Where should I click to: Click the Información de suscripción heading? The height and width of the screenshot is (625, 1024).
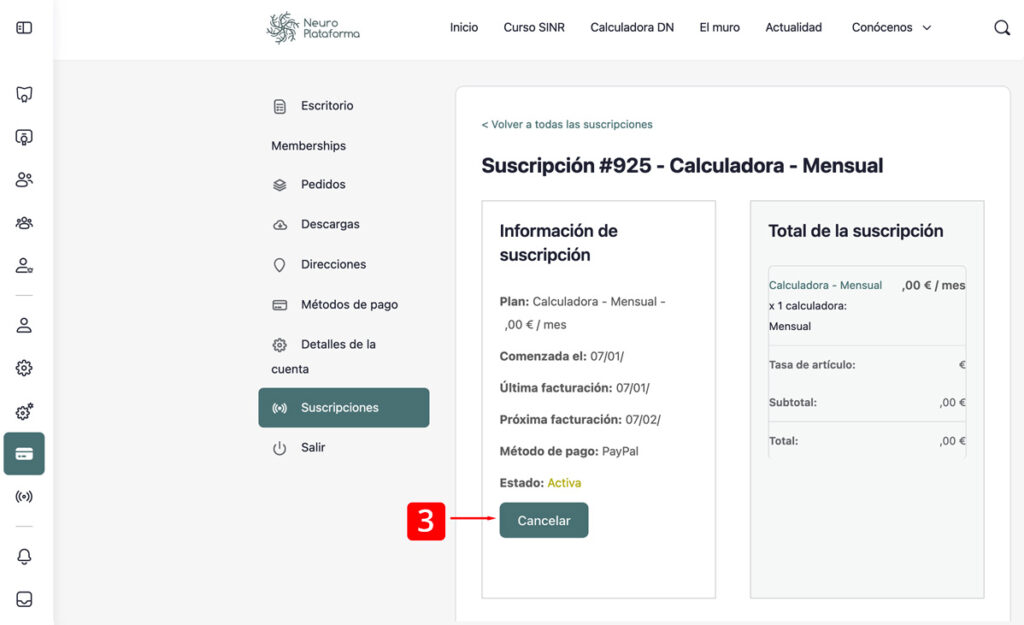click(558, 242)
